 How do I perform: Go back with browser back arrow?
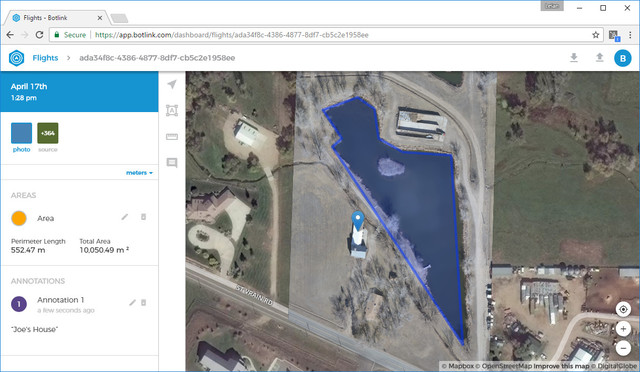click(10, 35)
